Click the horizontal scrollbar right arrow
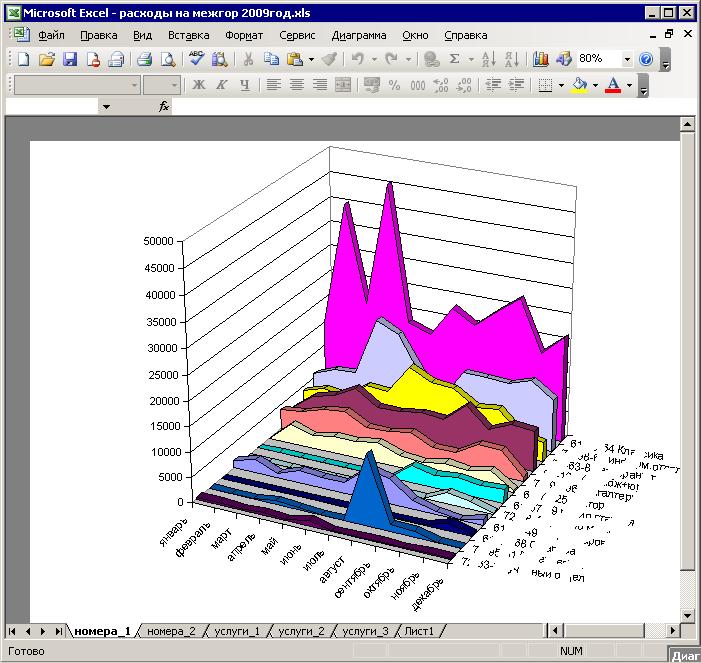The height and width of the screenshot is (663, 701). (x=673, y=630)
